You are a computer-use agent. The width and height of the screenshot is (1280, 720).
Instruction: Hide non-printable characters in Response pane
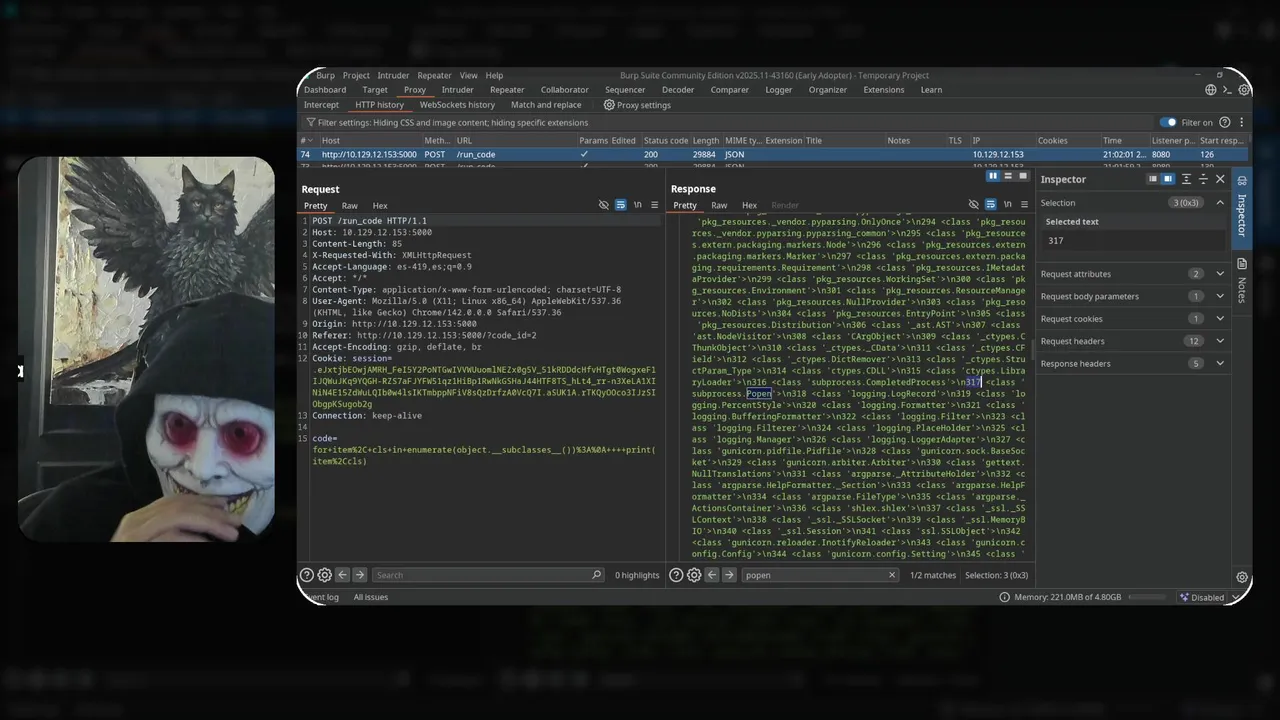973,205
